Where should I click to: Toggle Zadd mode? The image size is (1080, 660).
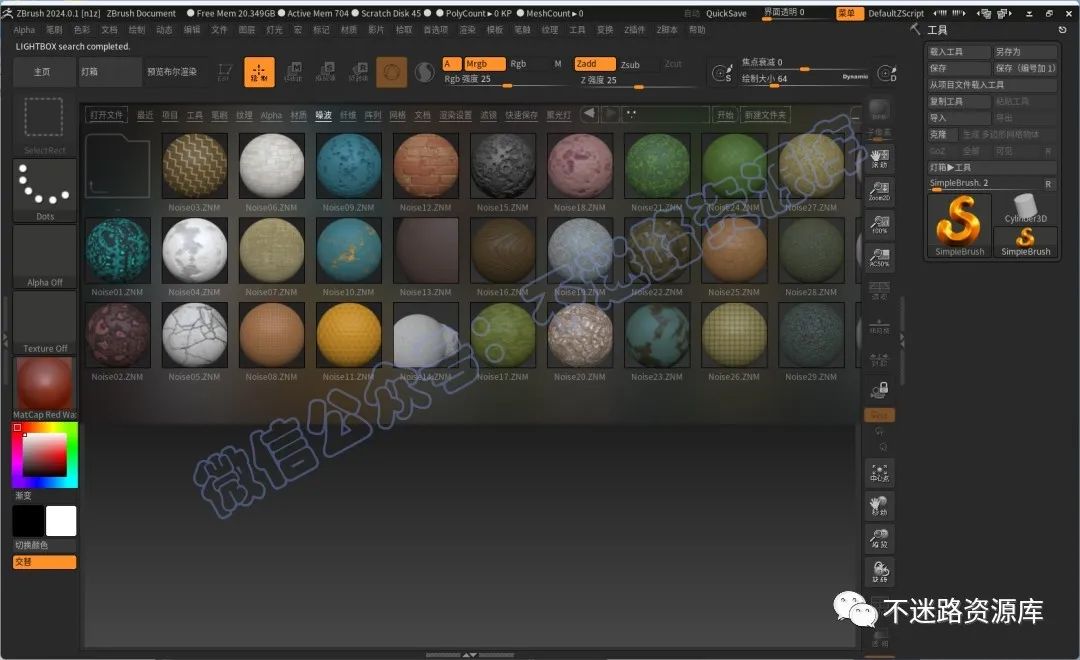pos(594,64)
